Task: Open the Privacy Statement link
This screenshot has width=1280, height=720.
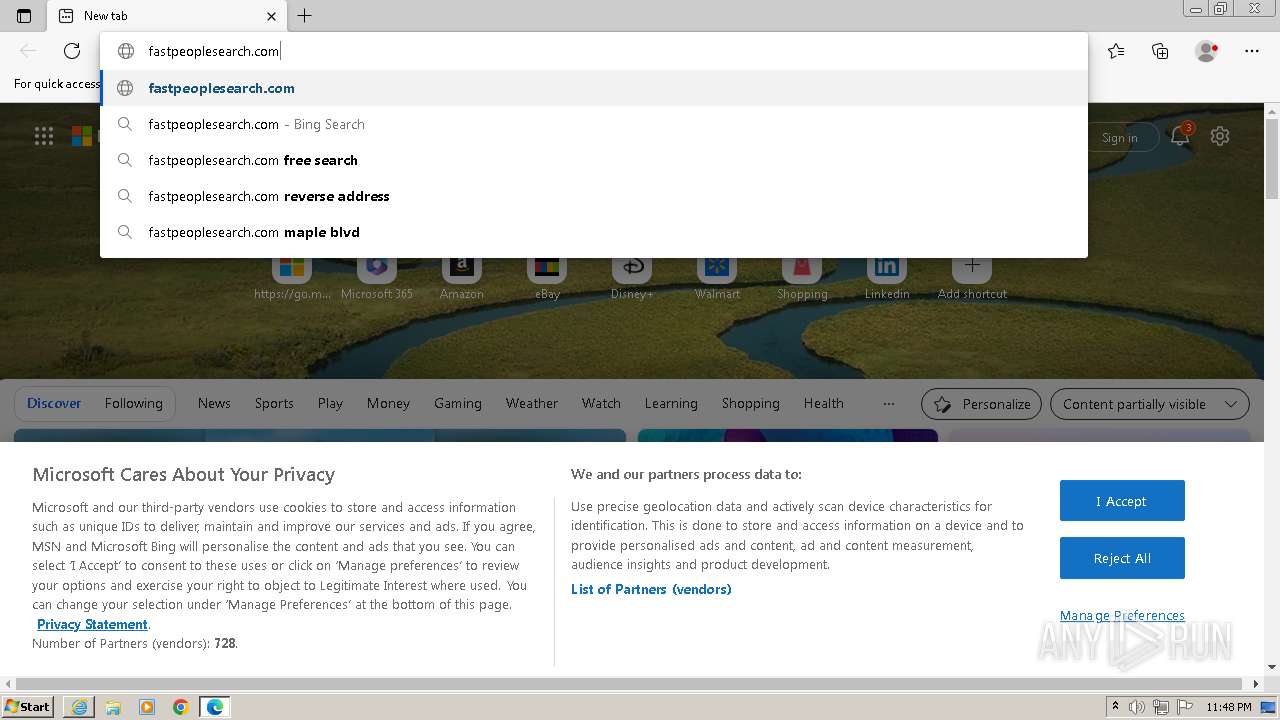Action: coord(92,624)
